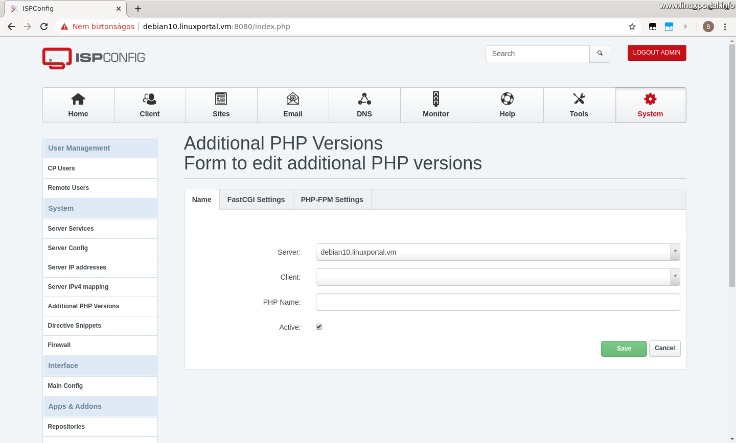Image resolution: width=736 pixels, height=443 pixels.
Task: Open the Monitor module
Action: point(436,105)
